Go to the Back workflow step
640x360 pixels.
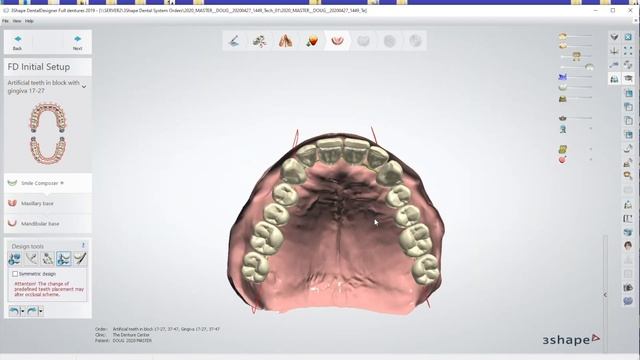(x=18, y=42)
